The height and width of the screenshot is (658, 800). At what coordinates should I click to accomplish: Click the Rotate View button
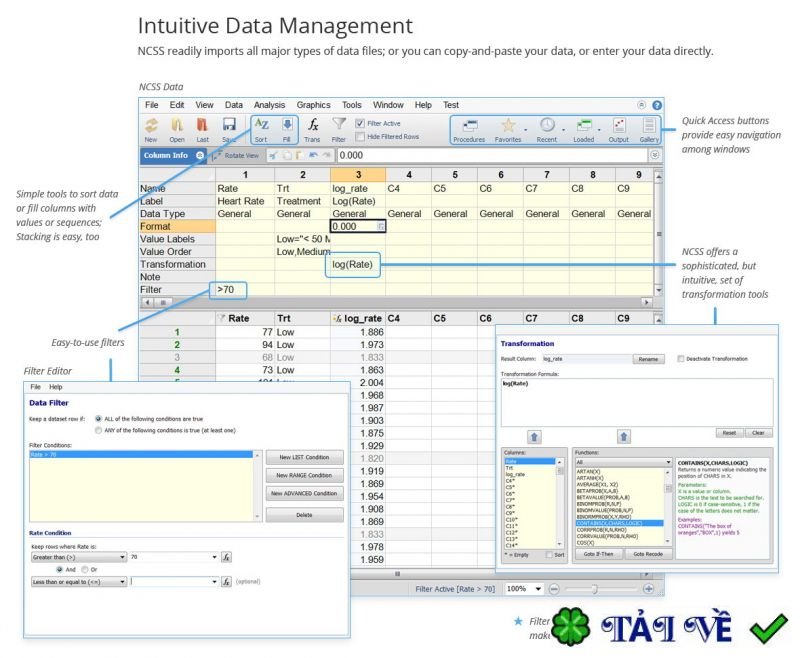pyautogui.click(x=236, y=156)
